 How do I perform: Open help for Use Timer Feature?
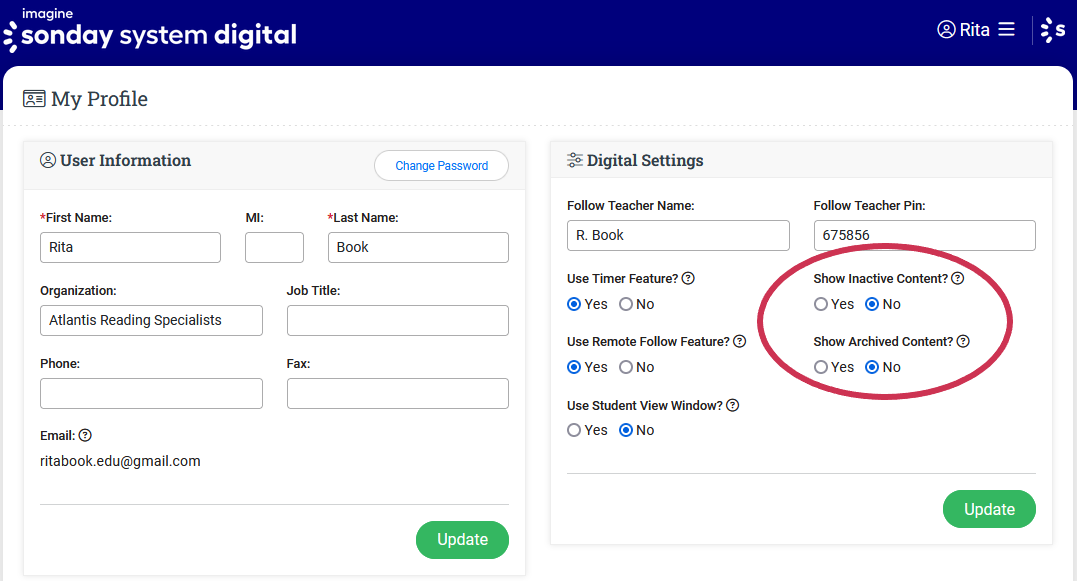tap(688, 279)
